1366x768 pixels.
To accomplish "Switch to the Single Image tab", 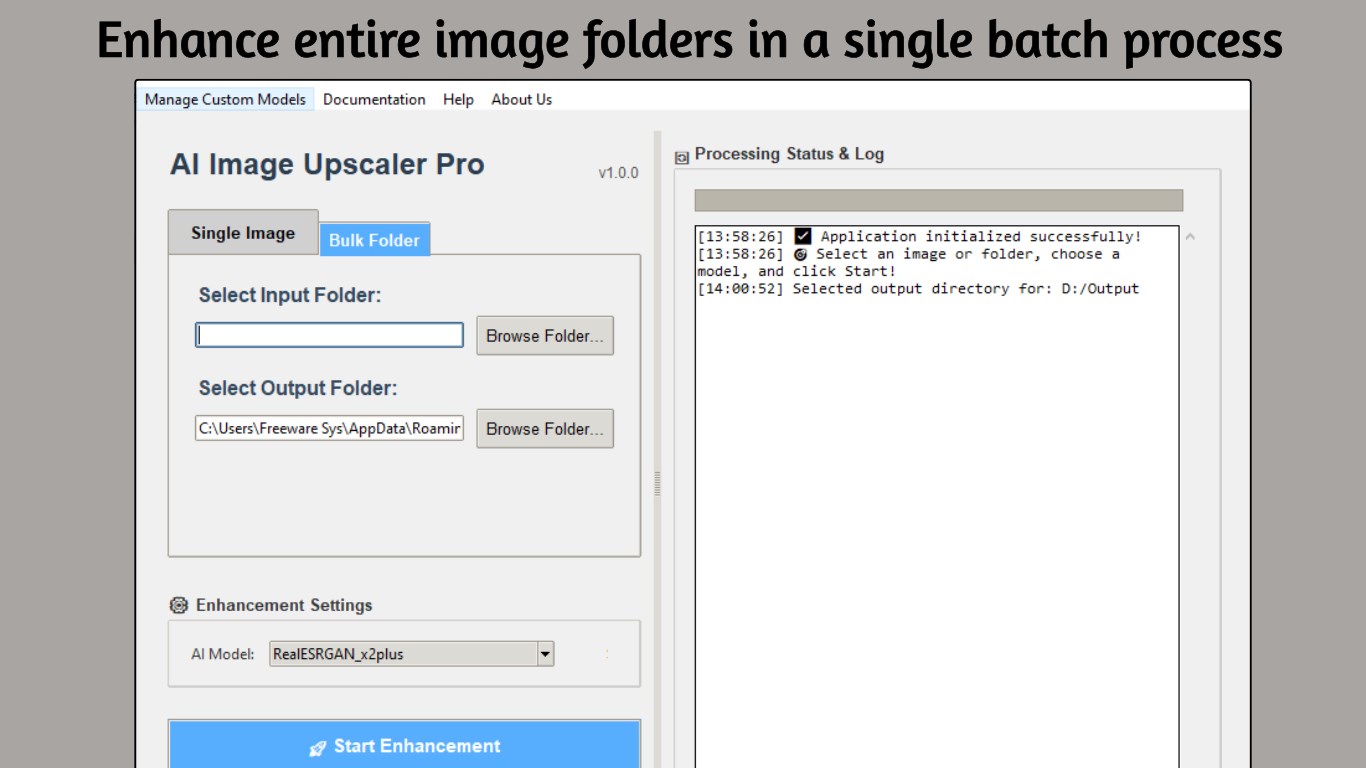I will [x=242, y=232].
